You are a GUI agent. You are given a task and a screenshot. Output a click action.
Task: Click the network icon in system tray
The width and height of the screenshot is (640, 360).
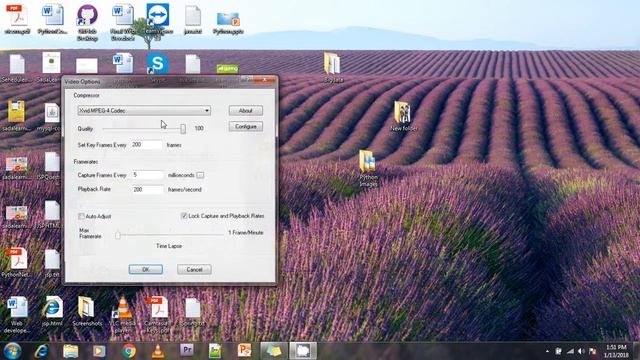point(570,351)
